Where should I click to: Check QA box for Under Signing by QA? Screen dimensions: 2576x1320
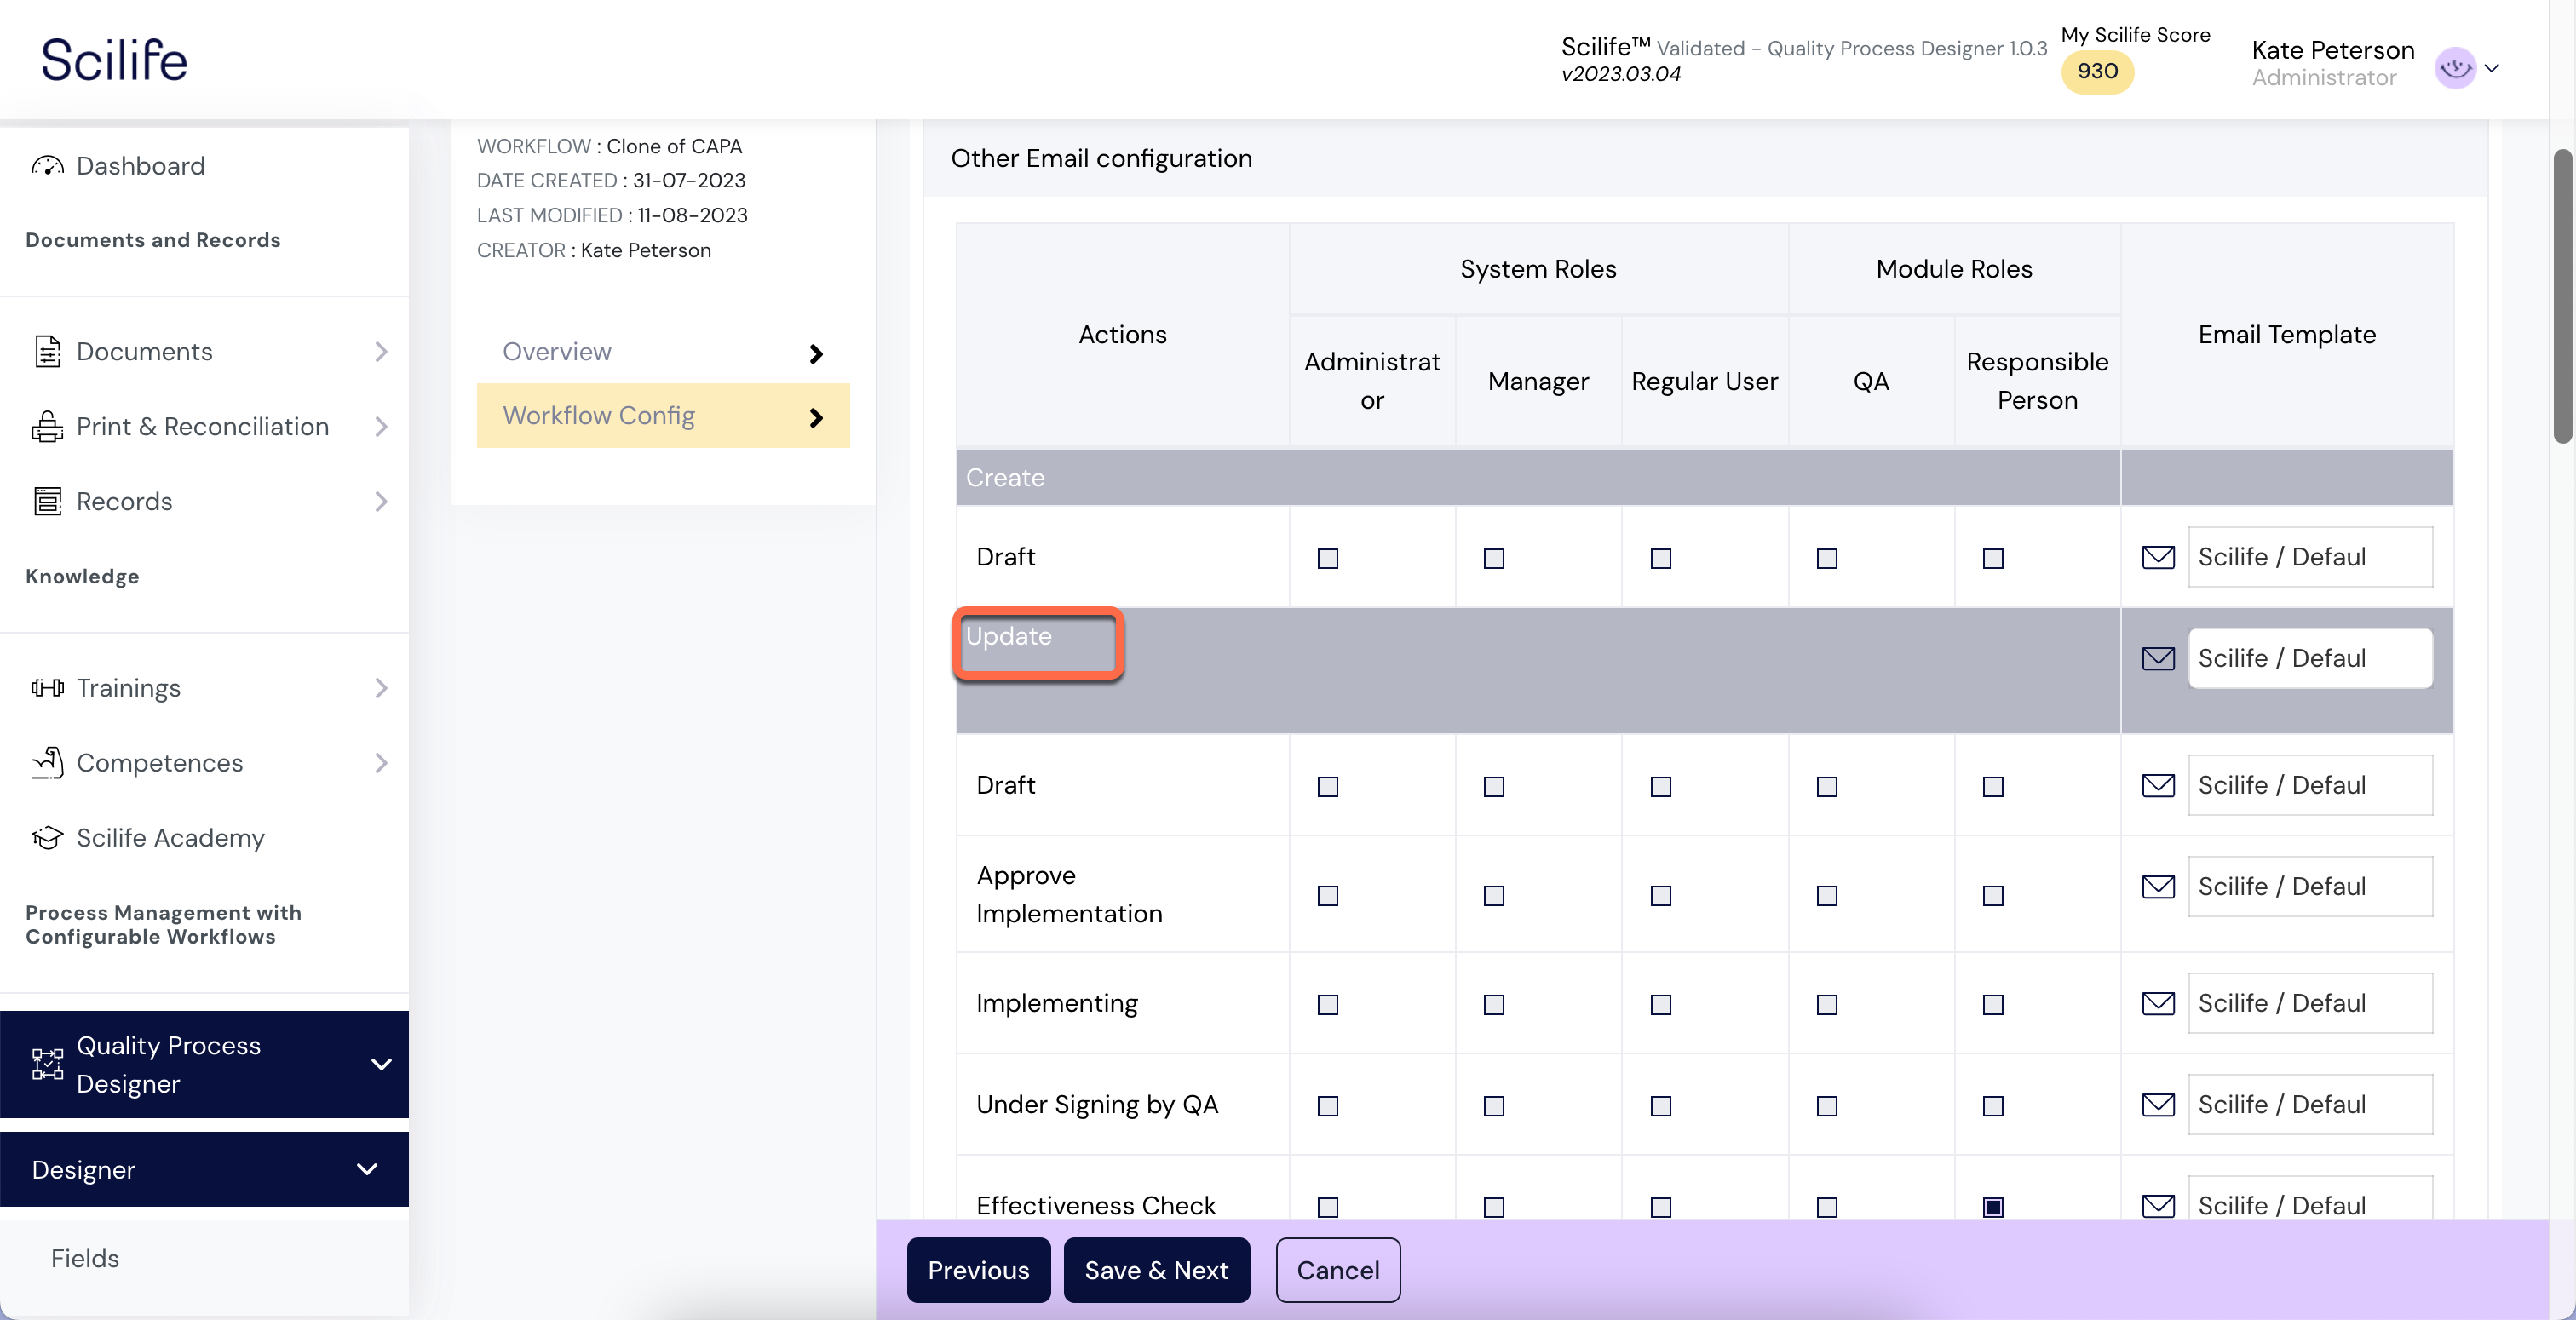(x=1826, y=1105)
